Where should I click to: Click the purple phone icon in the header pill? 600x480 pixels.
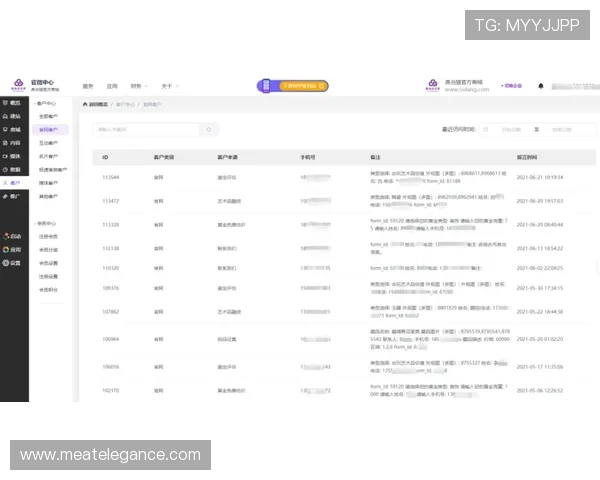click(x=266, y=86)
